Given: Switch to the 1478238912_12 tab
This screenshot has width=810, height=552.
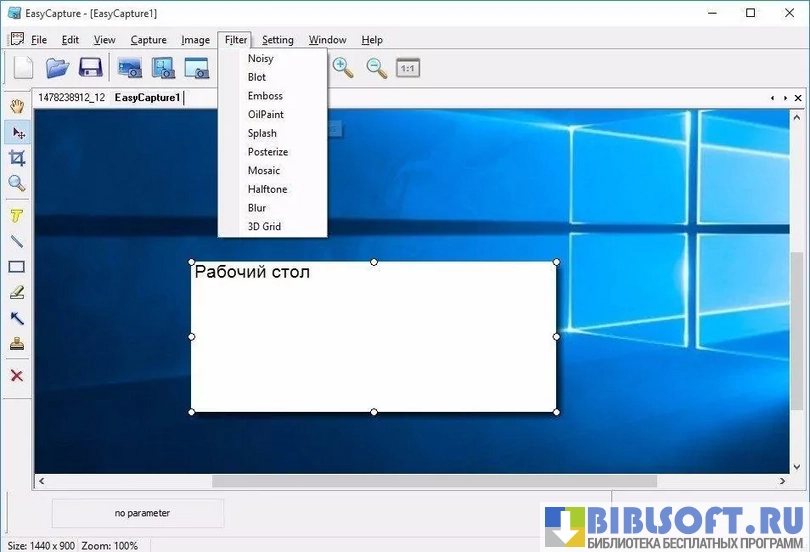Looking at the screenshot, I should click(x=72, y=98).
